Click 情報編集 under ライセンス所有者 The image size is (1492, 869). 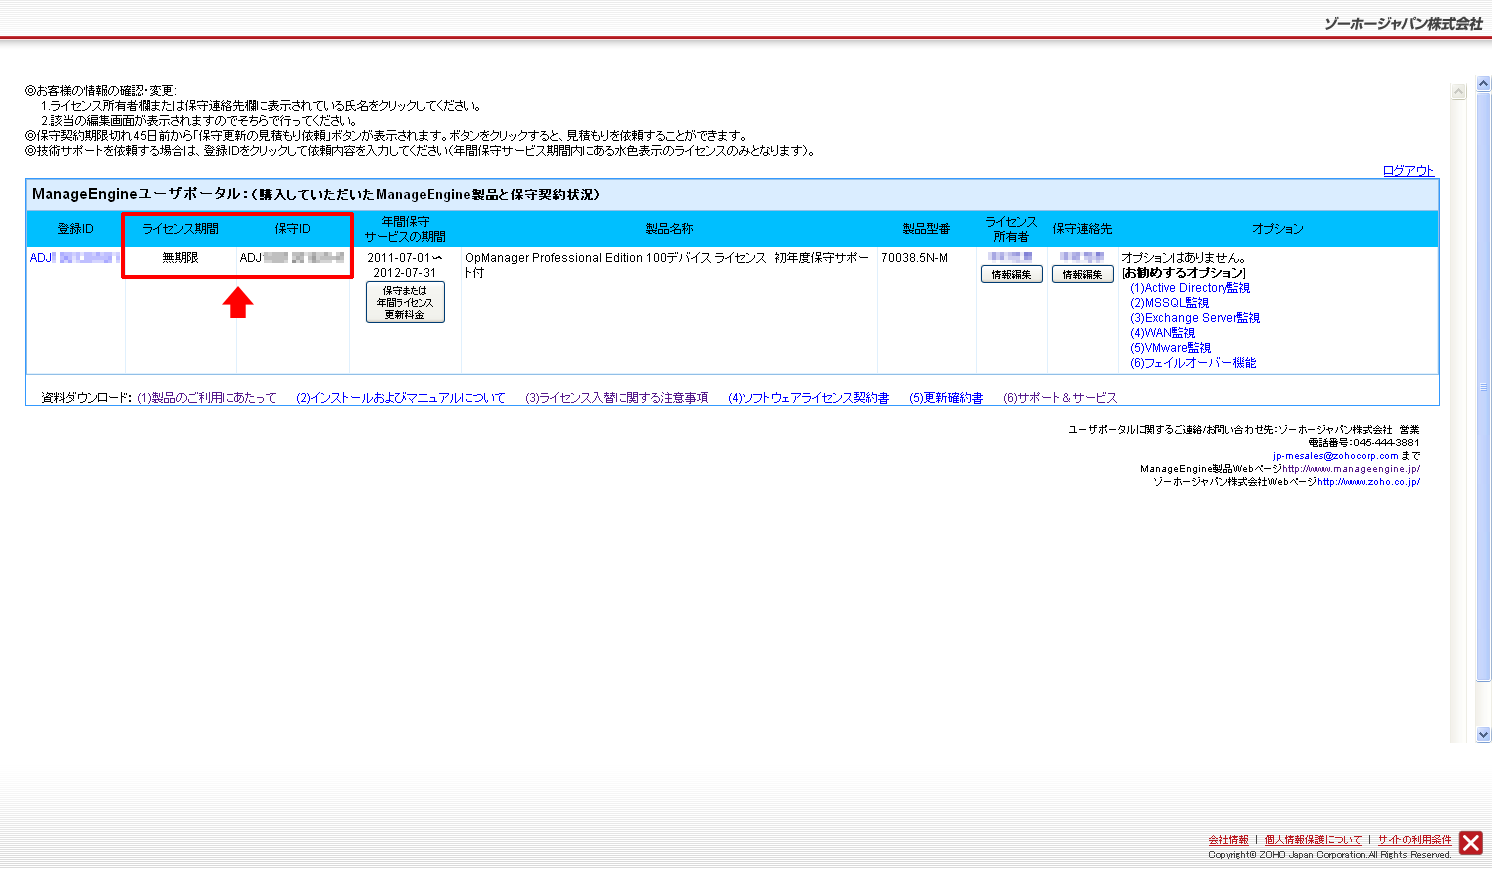[1011, 275]
